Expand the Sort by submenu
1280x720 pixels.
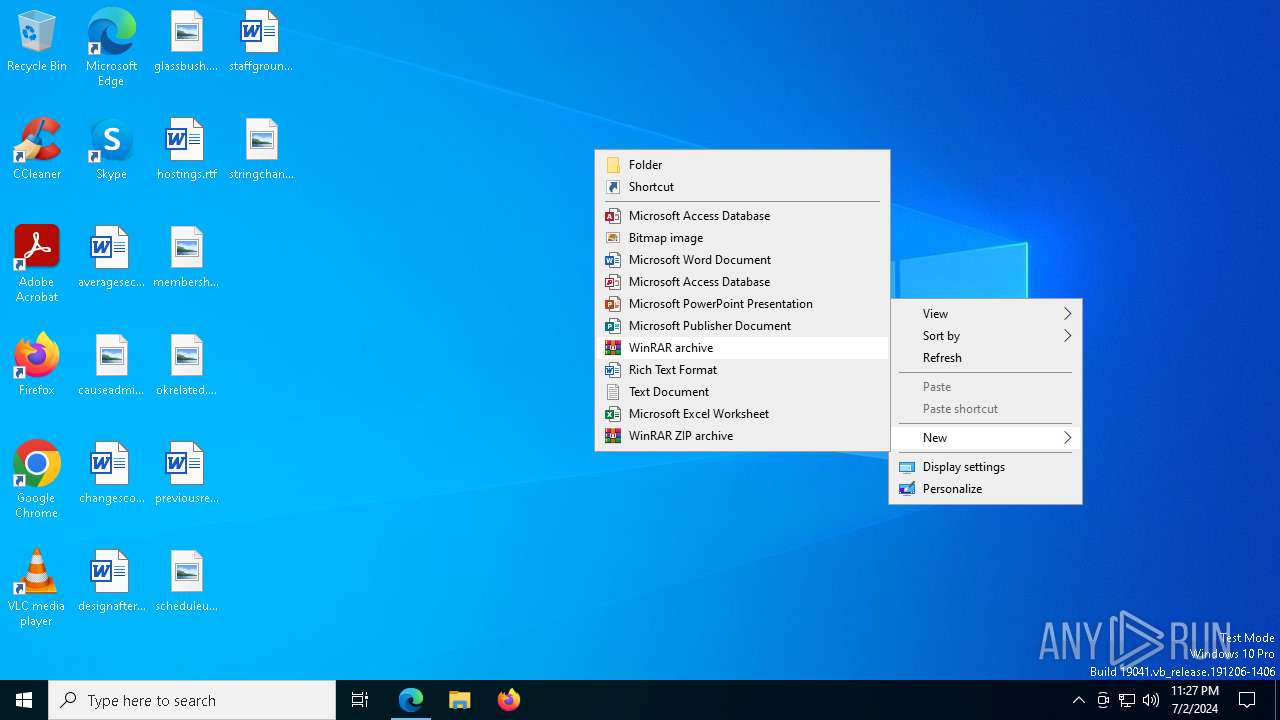(985, 336)
